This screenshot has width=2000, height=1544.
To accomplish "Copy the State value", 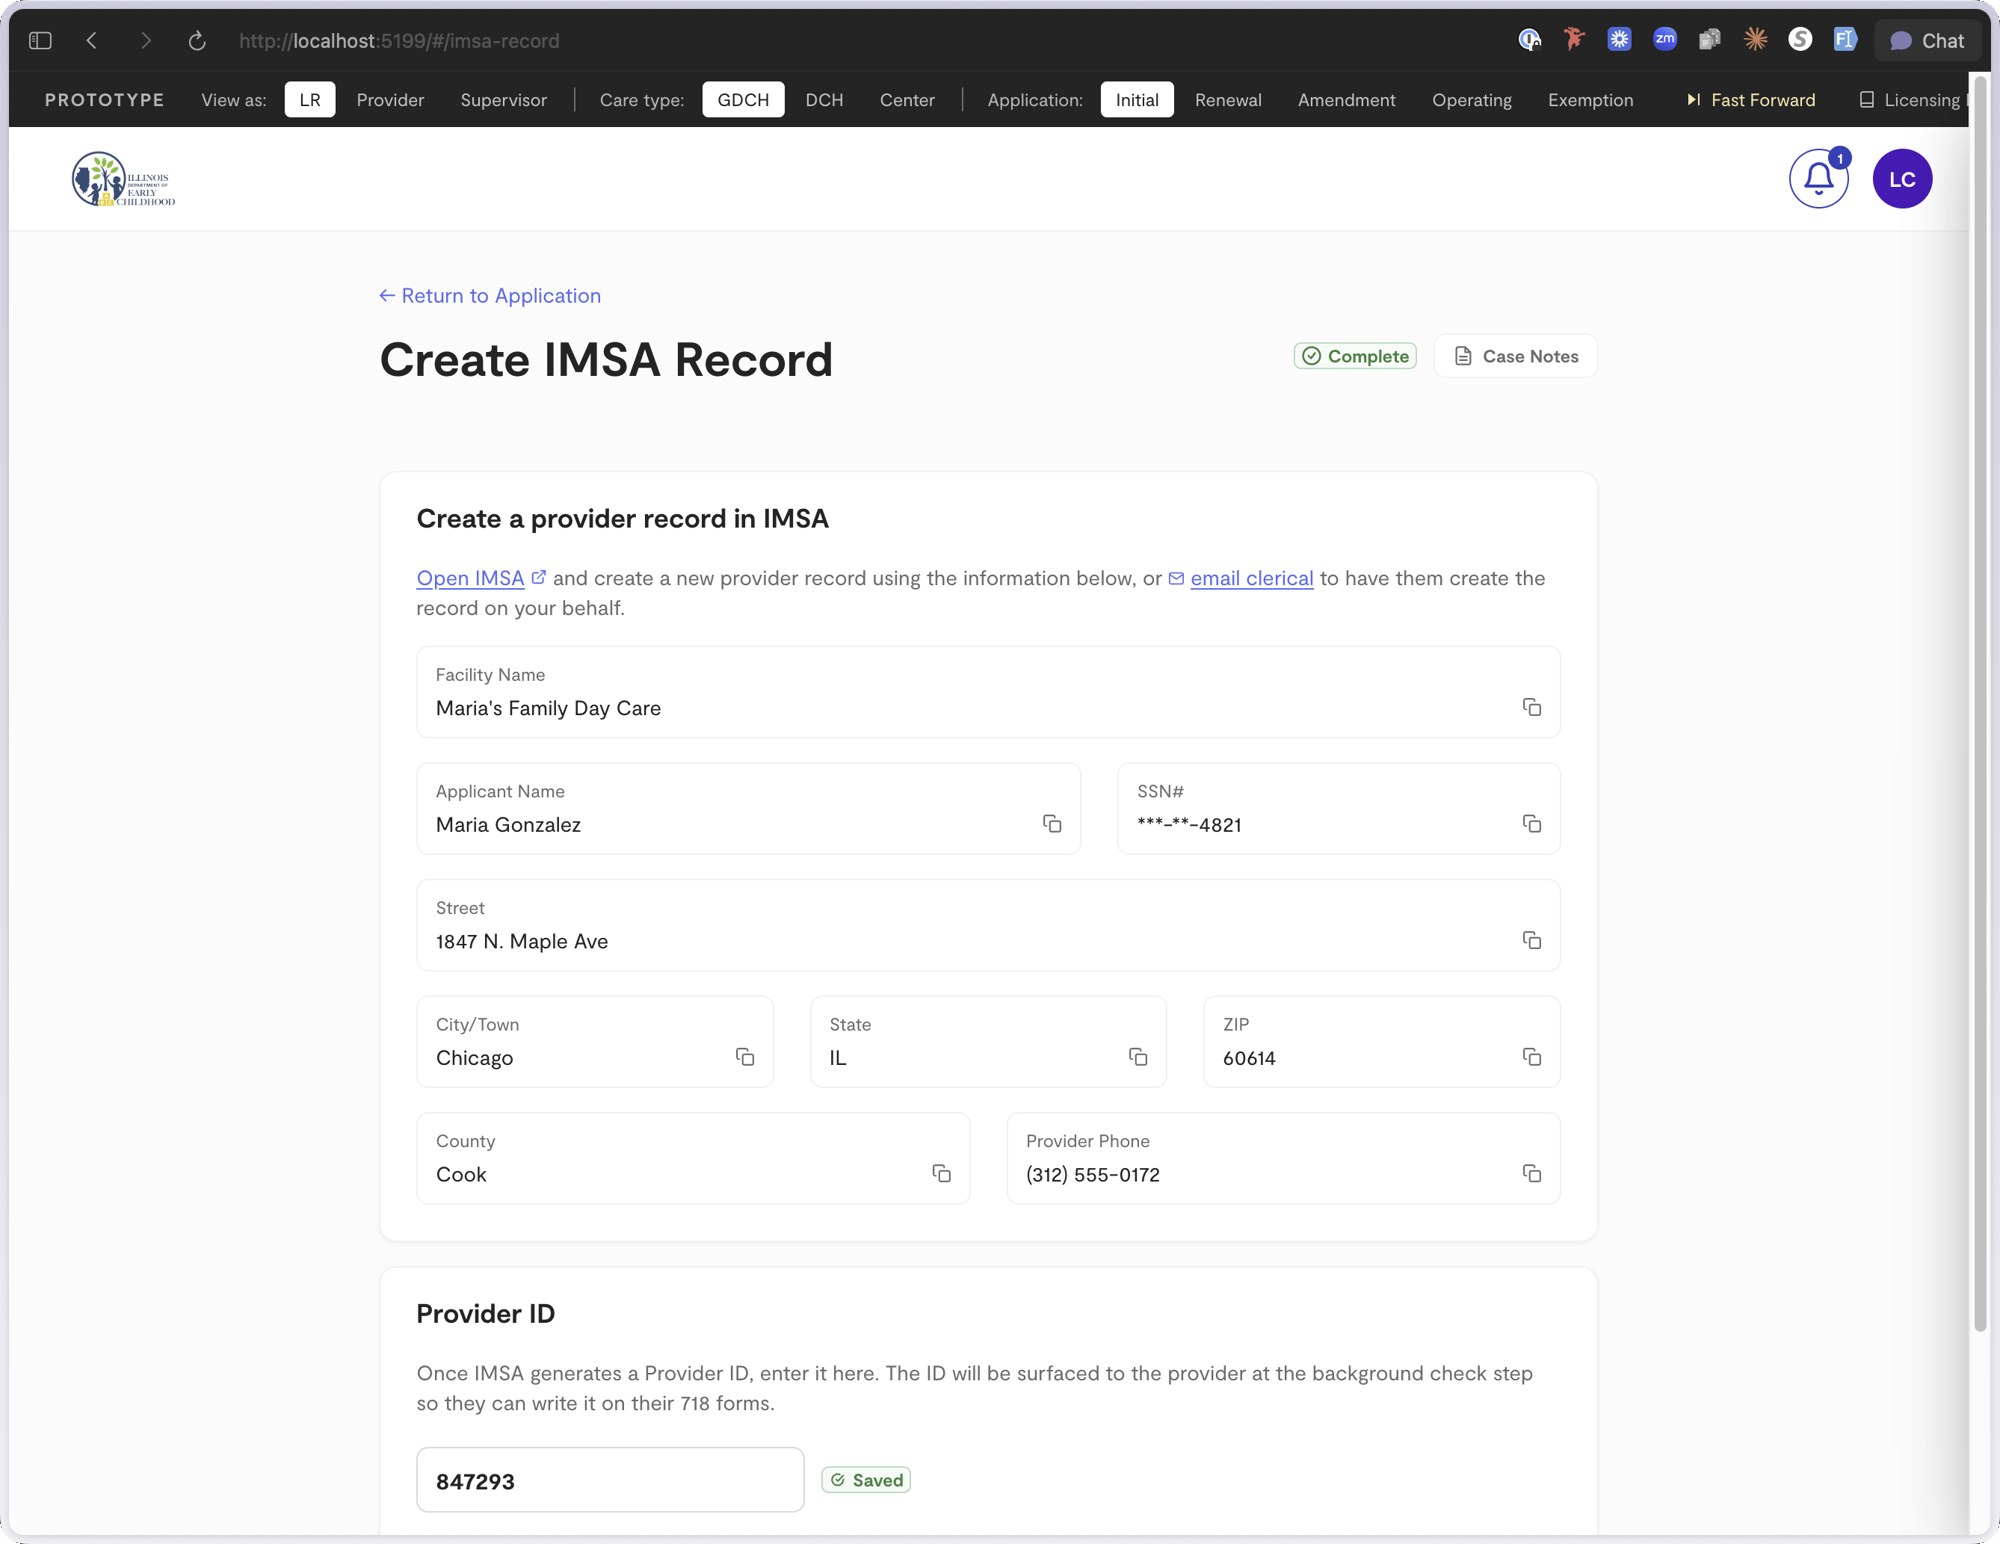I will (1137, 1057).
